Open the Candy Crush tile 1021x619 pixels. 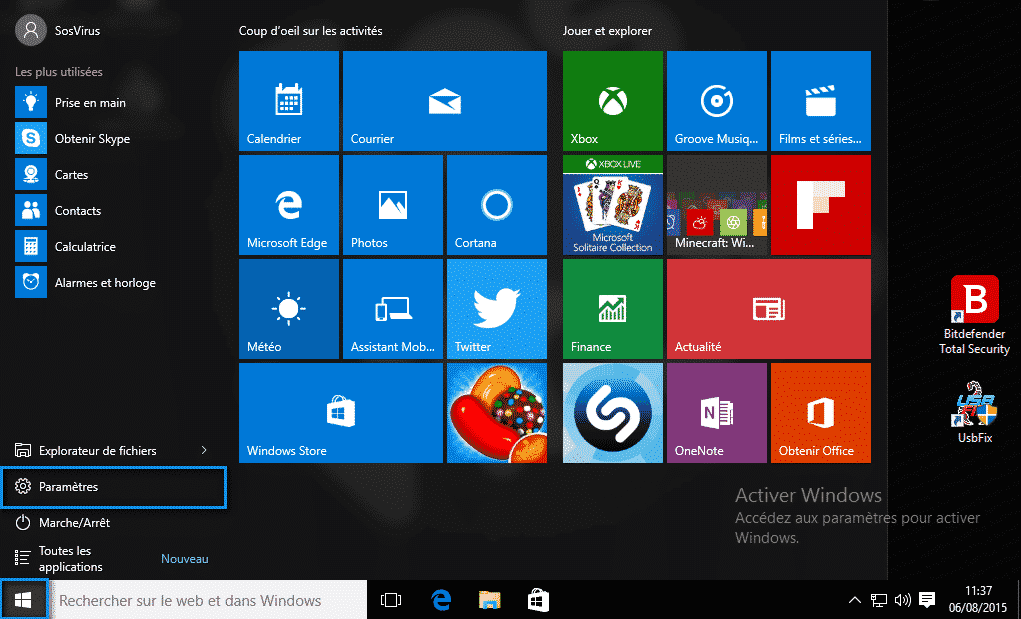496,413
